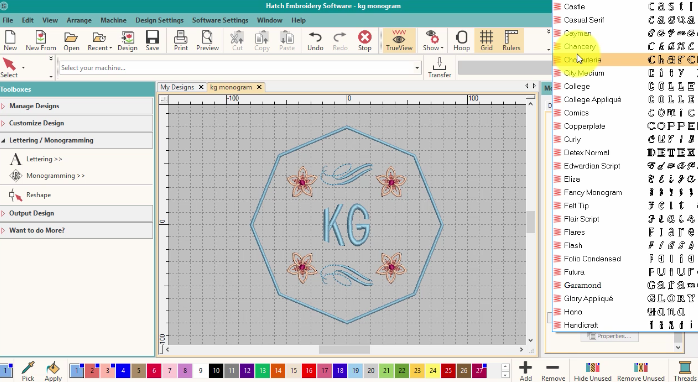Viewport: 699px width, 382px height.
Task: Click the Hoop icon
Action: click(461, 40)
